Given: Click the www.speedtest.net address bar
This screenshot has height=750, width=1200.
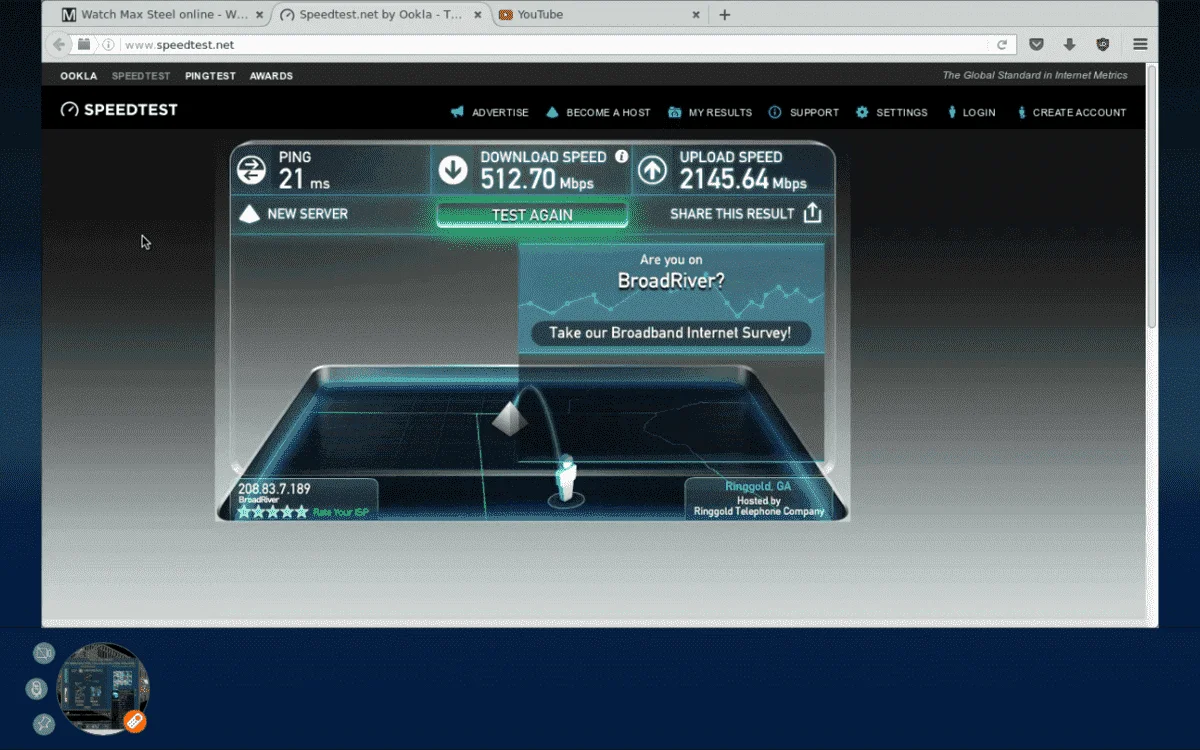Looking at the screenshot, I should coord(555,45).
